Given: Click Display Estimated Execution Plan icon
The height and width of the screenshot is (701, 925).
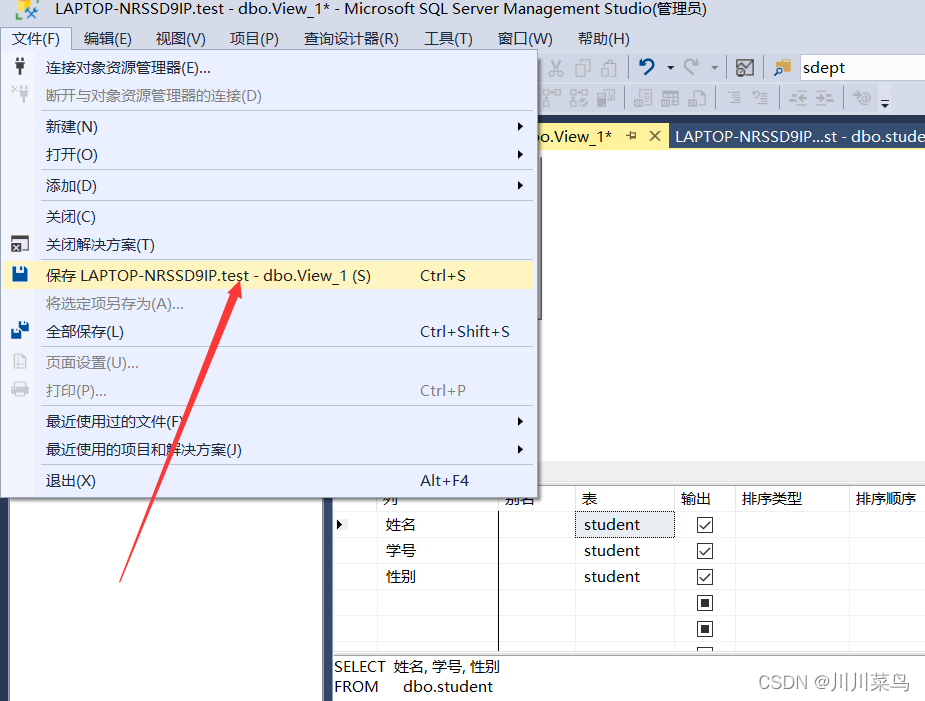Looking at the screenshot, I should click(552, 98).
